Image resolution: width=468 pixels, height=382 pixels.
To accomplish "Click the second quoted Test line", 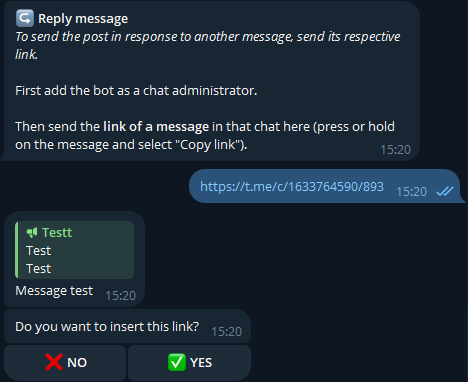I will 39,269.
